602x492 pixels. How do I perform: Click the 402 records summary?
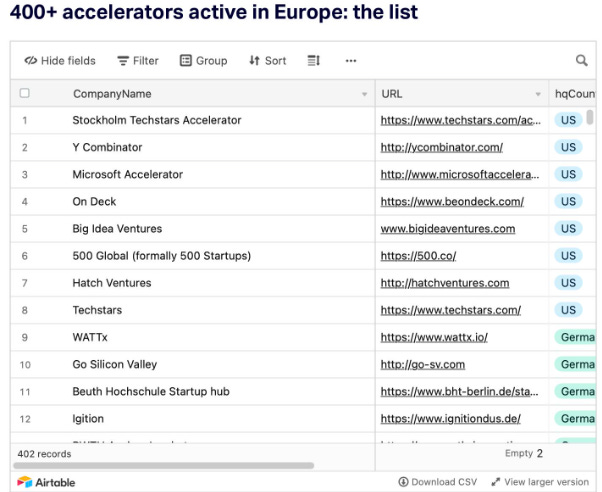(44, 454)
